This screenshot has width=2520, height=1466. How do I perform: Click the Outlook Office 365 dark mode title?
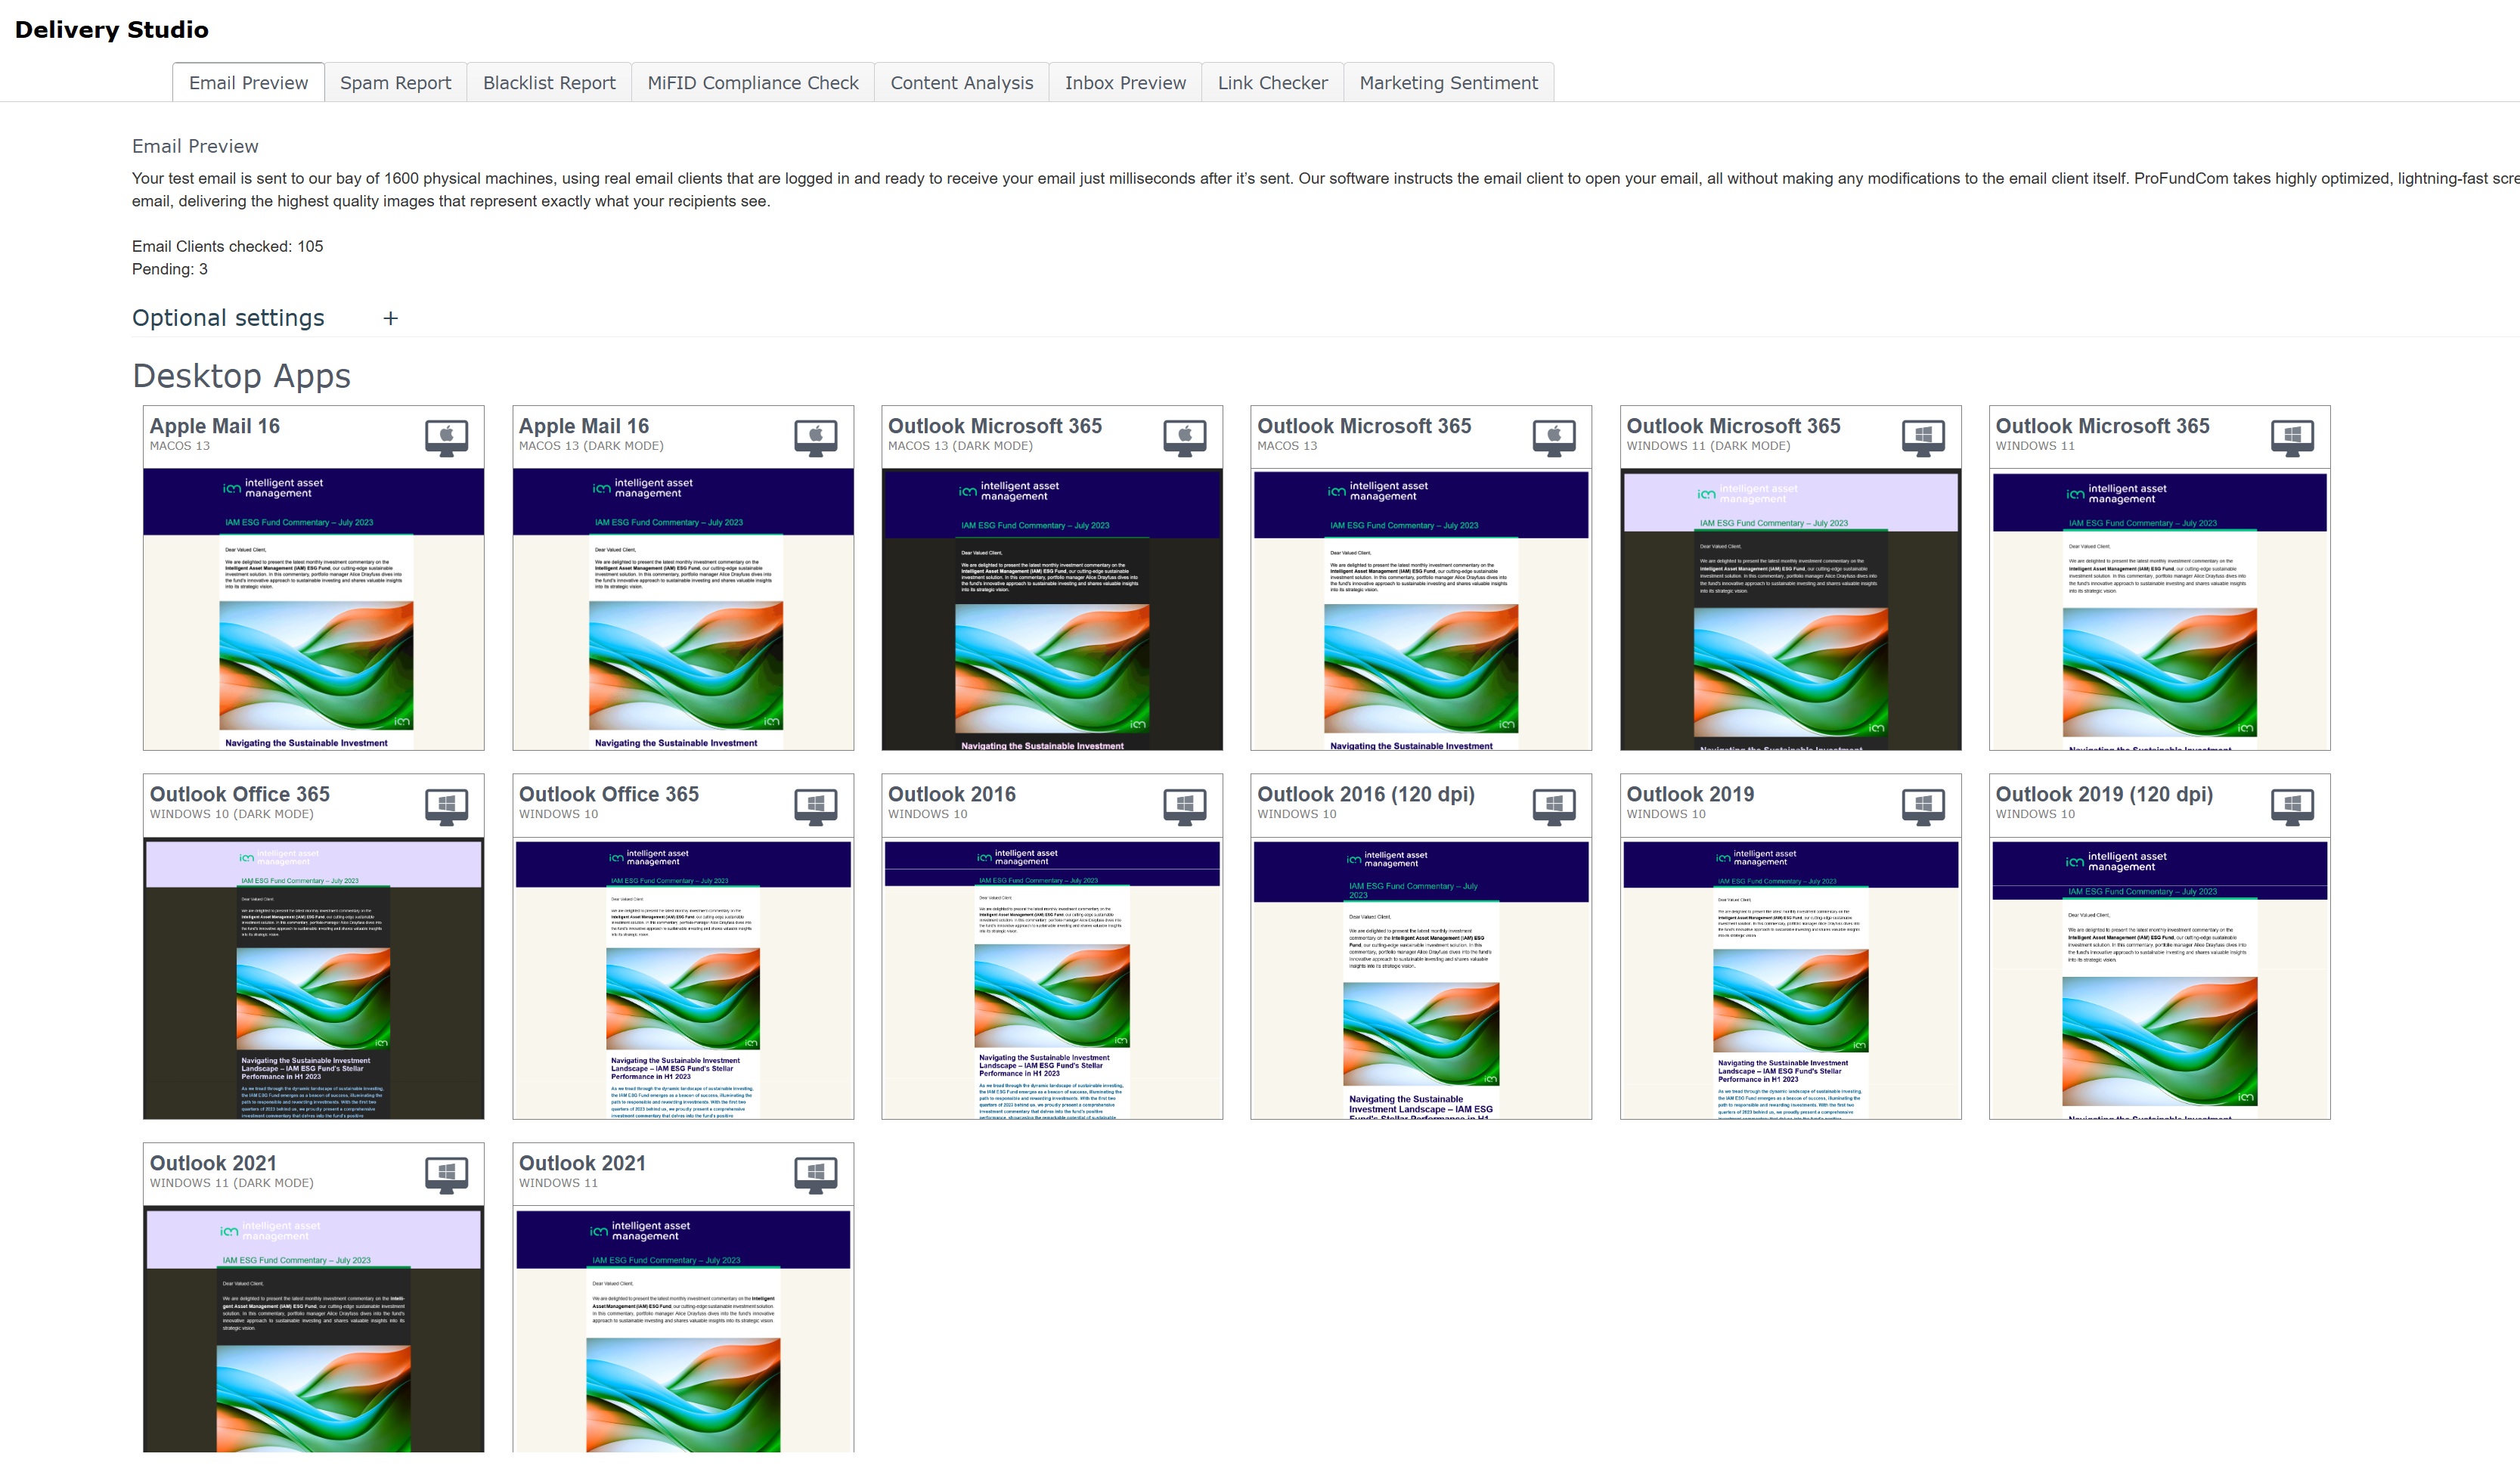point(239,794)
